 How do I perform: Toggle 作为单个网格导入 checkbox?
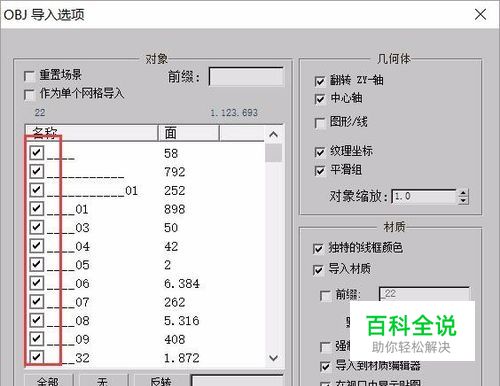tap(30, 95)
